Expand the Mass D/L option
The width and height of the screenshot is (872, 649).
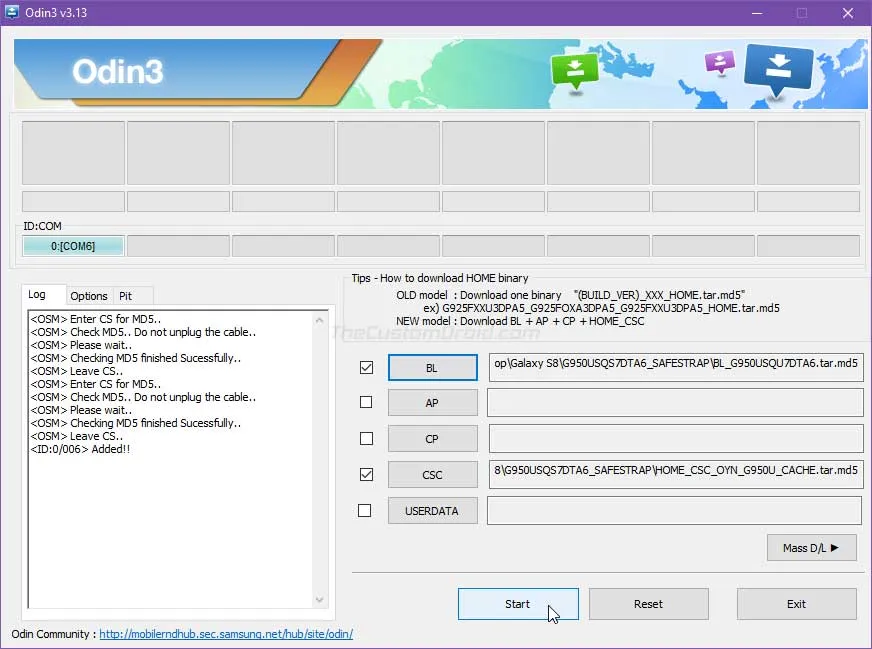(811, 547)
